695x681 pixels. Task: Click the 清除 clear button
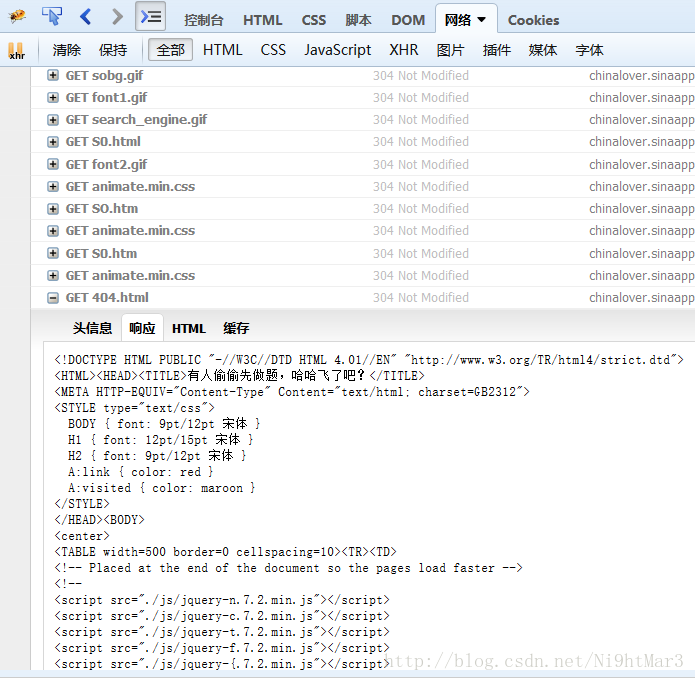[x=66, y=50]
